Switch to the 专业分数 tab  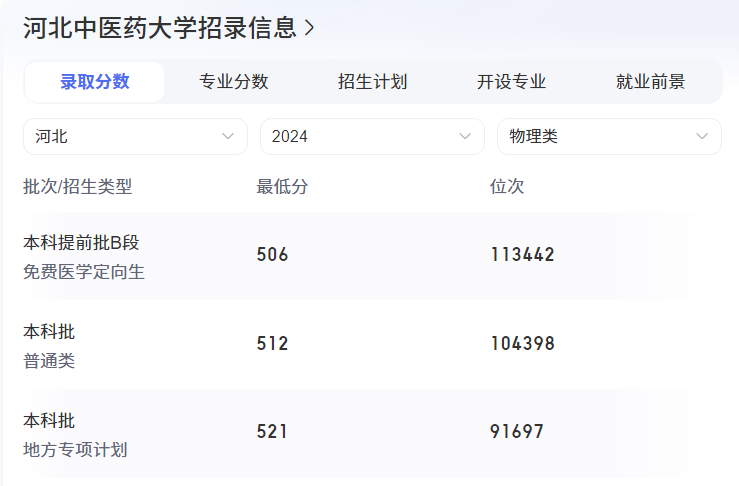[233, 82]
